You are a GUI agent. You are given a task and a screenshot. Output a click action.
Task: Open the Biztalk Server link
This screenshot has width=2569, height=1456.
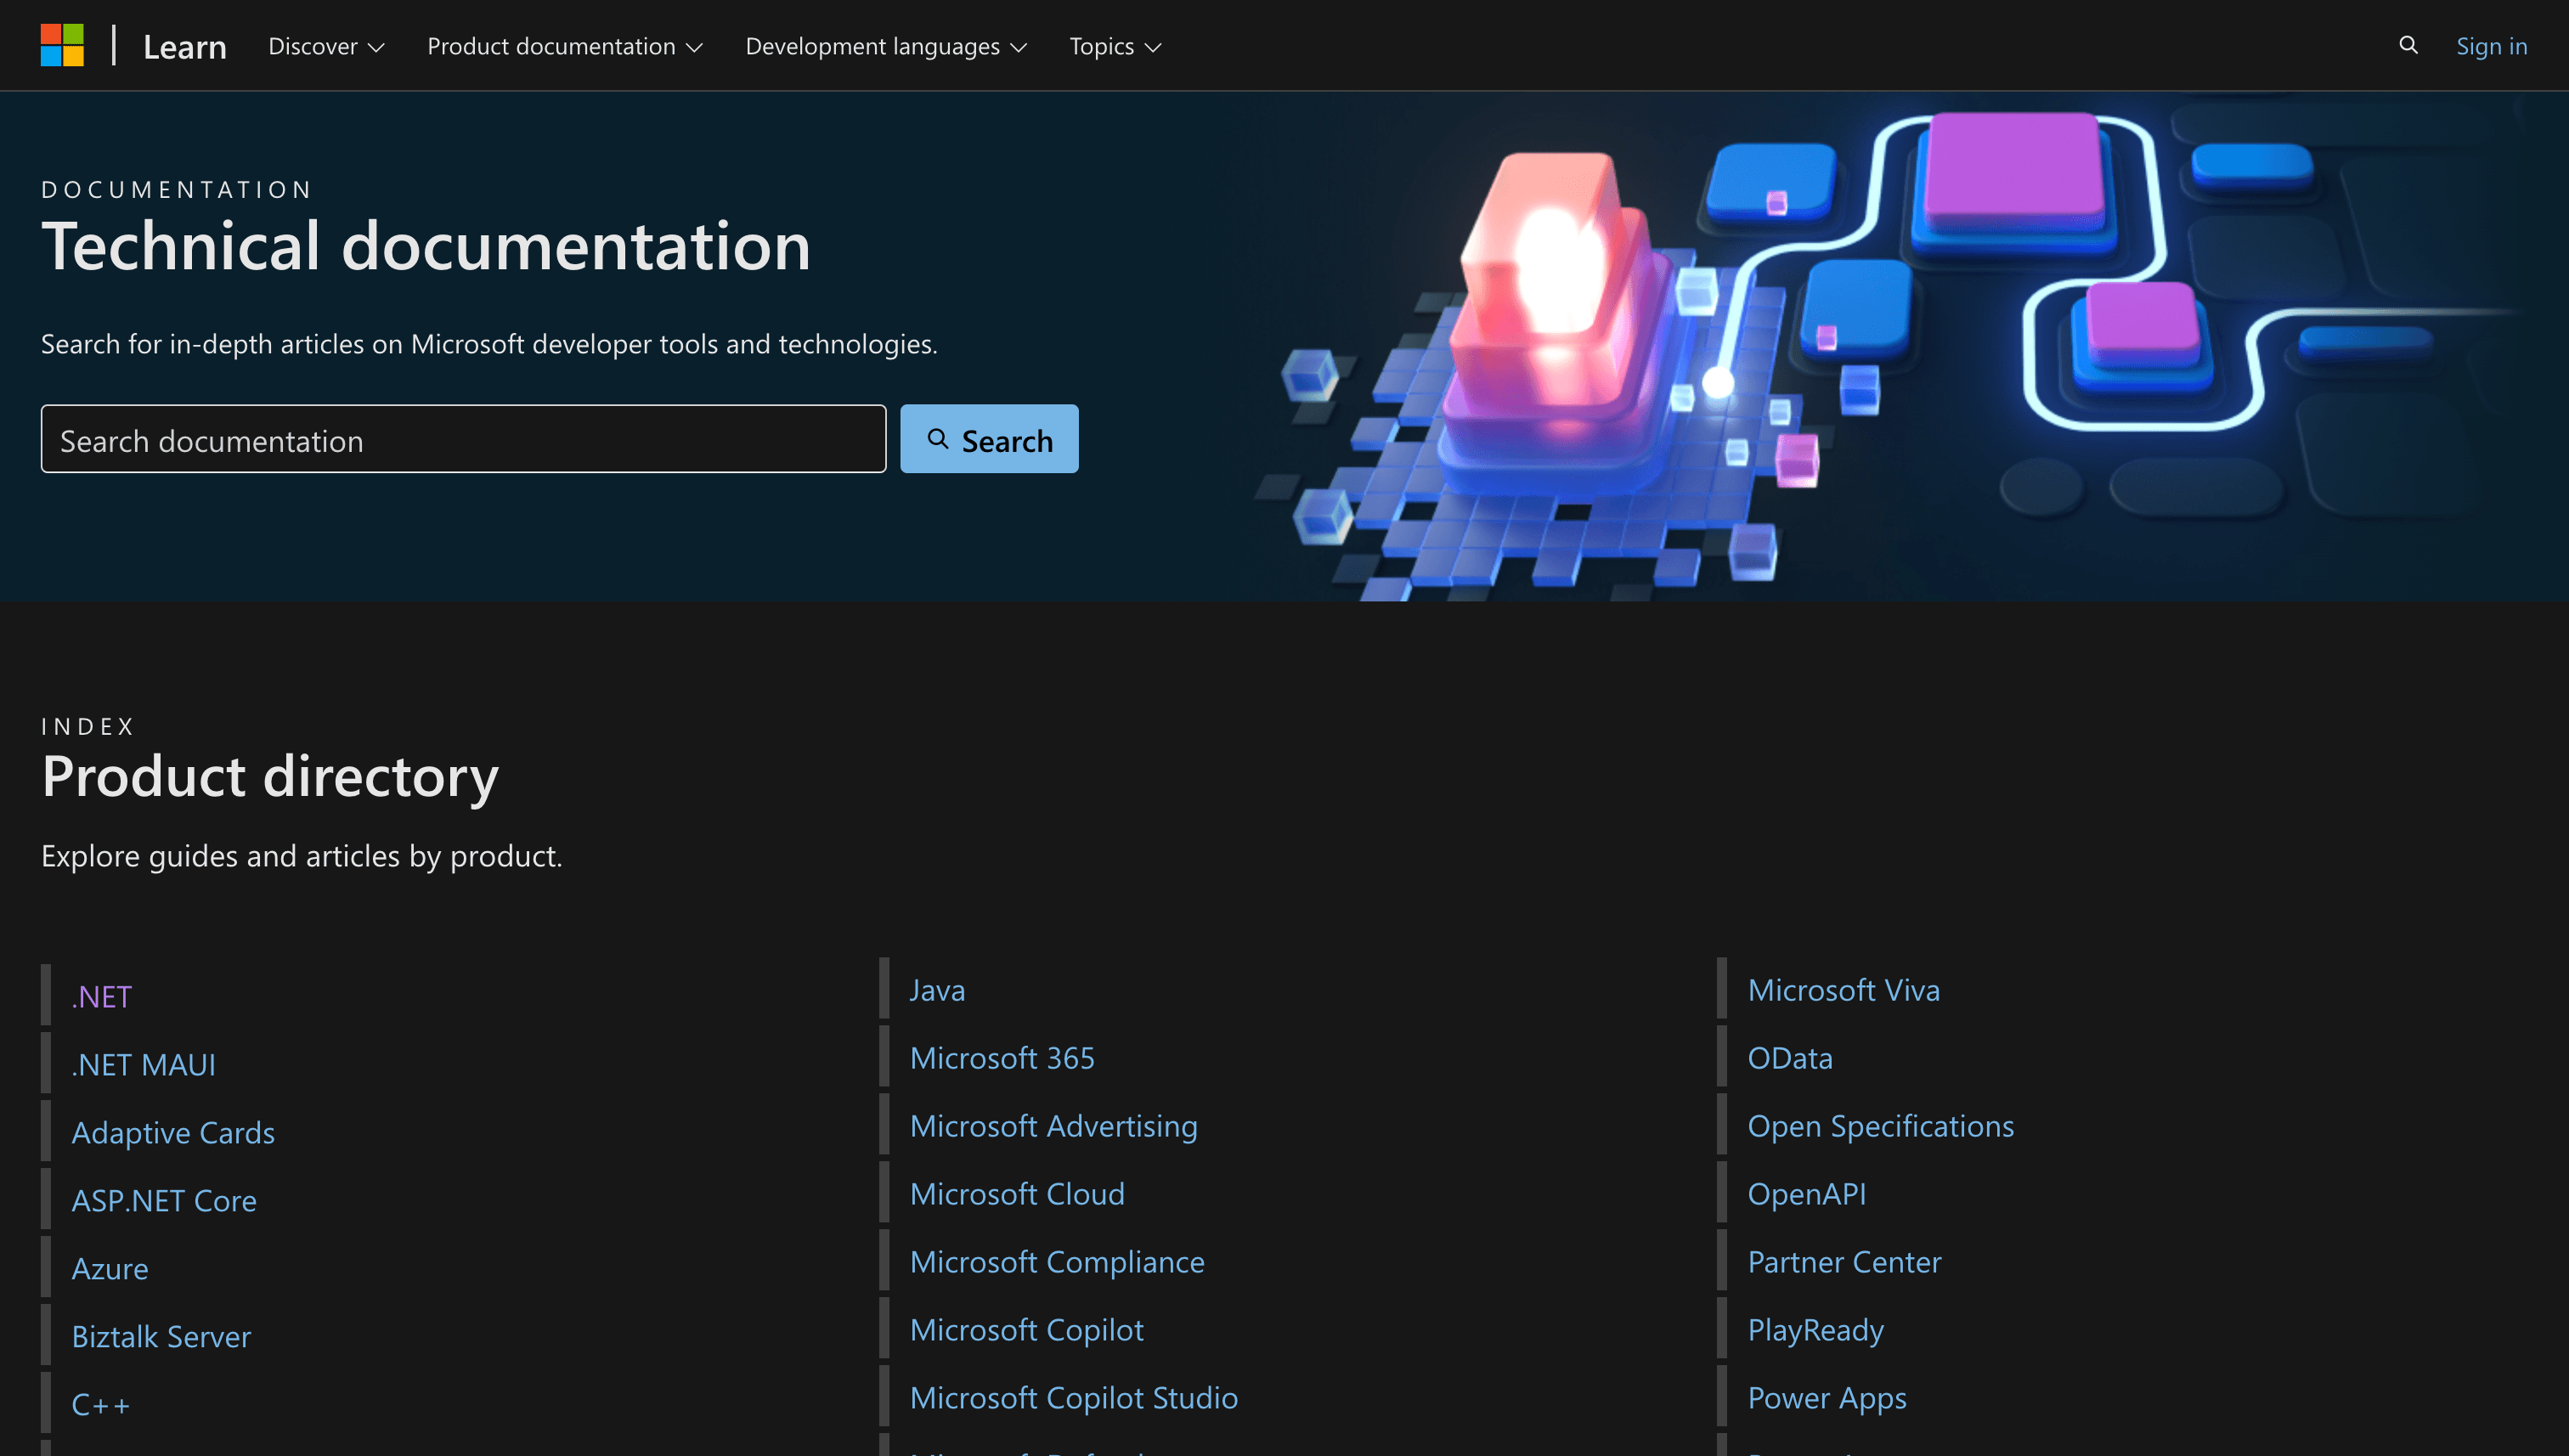point(161,1336)
